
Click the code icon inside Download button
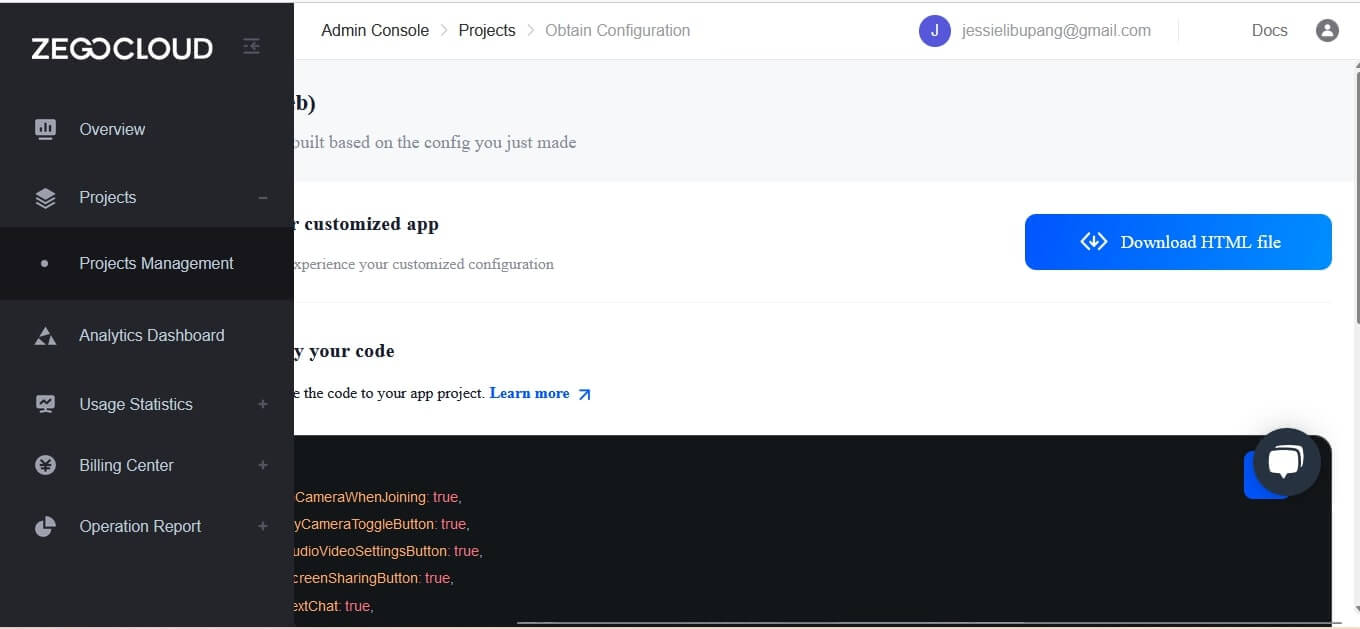click(1094, 241)
